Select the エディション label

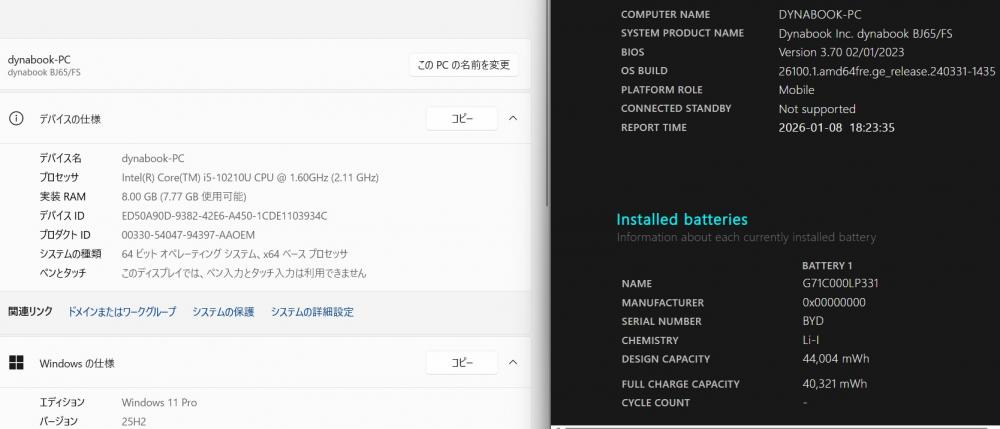[62, 402]
